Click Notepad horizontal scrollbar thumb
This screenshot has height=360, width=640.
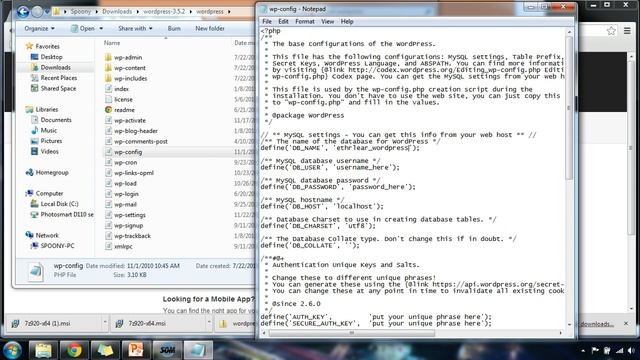351,333
